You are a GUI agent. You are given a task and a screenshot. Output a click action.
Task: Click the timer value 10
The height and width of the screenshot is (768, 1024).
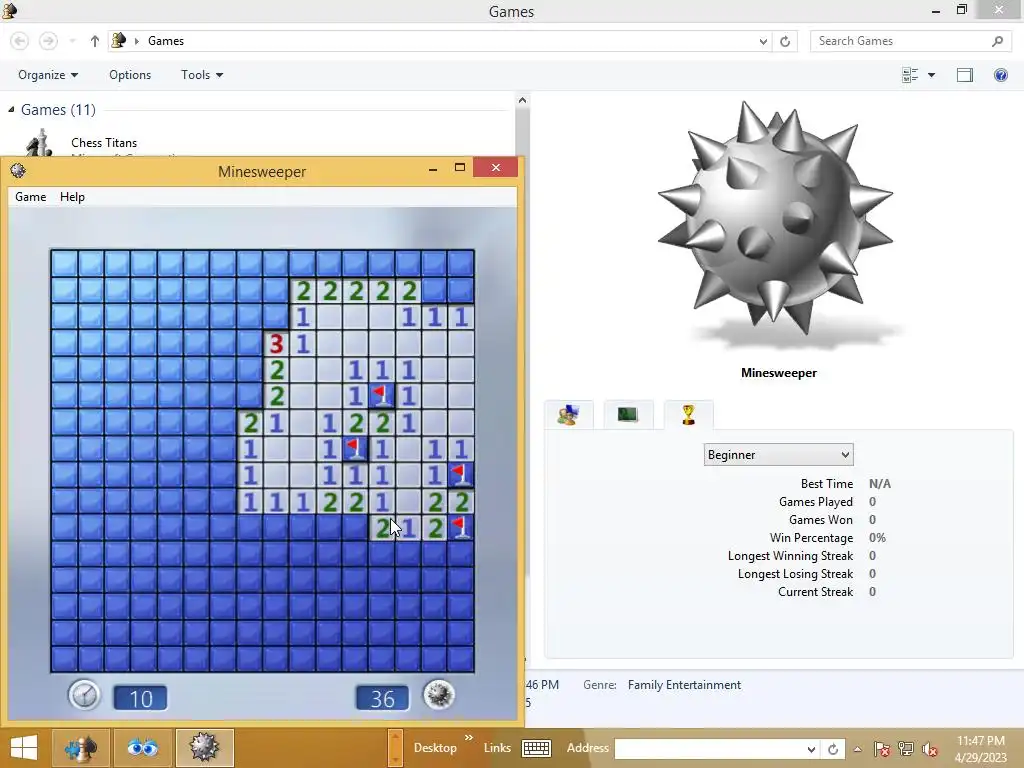[140, 698]
